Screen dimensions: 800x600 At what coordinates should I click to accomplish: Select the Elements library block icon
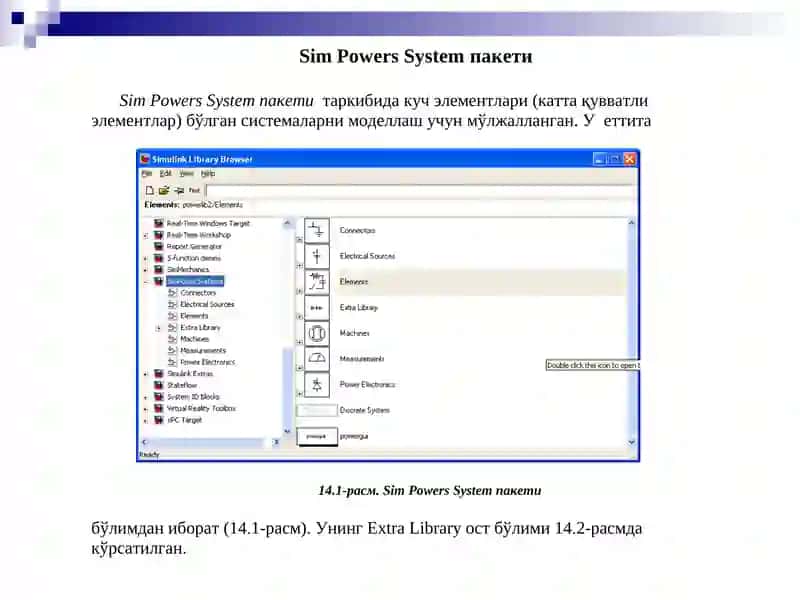(x=316, y=282)
